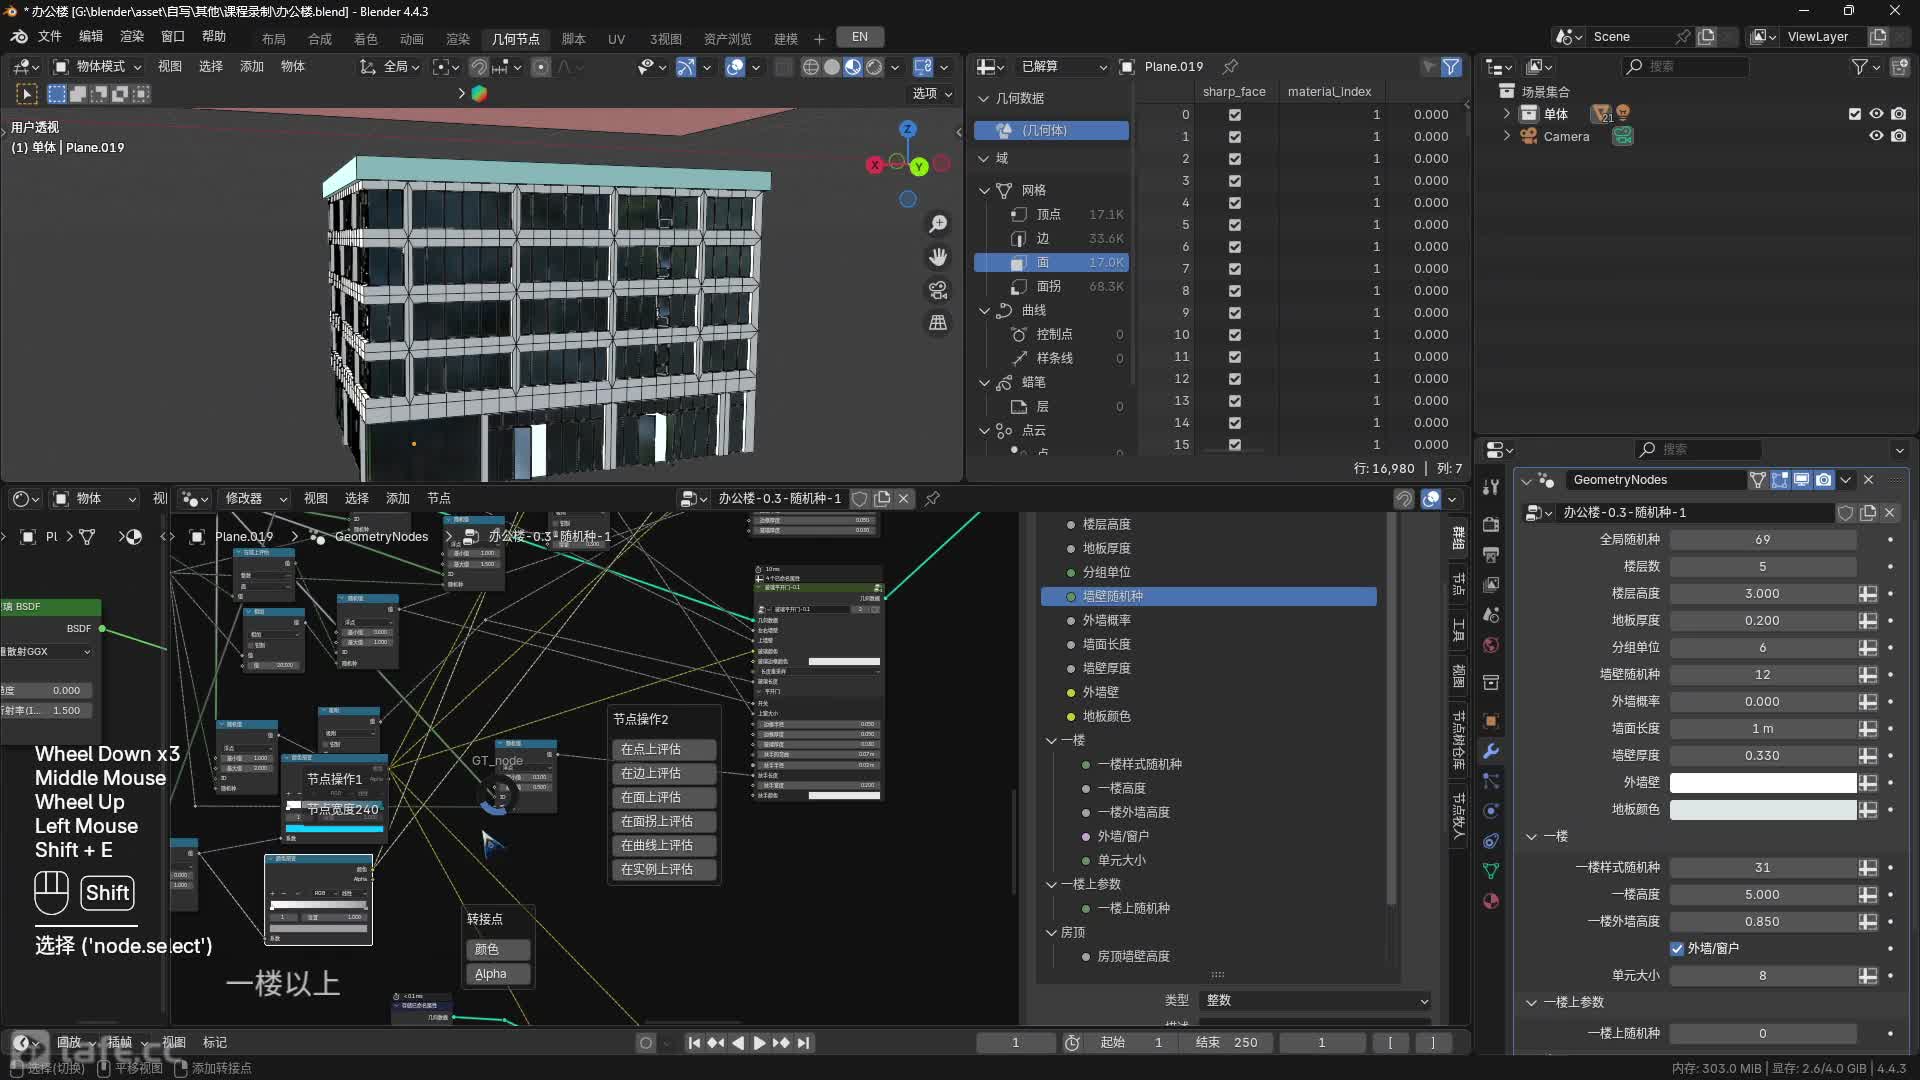This screenshot has height=1080, width=1920.
Task: Click the pan hand icon in viewport
Action: (938, 257)
